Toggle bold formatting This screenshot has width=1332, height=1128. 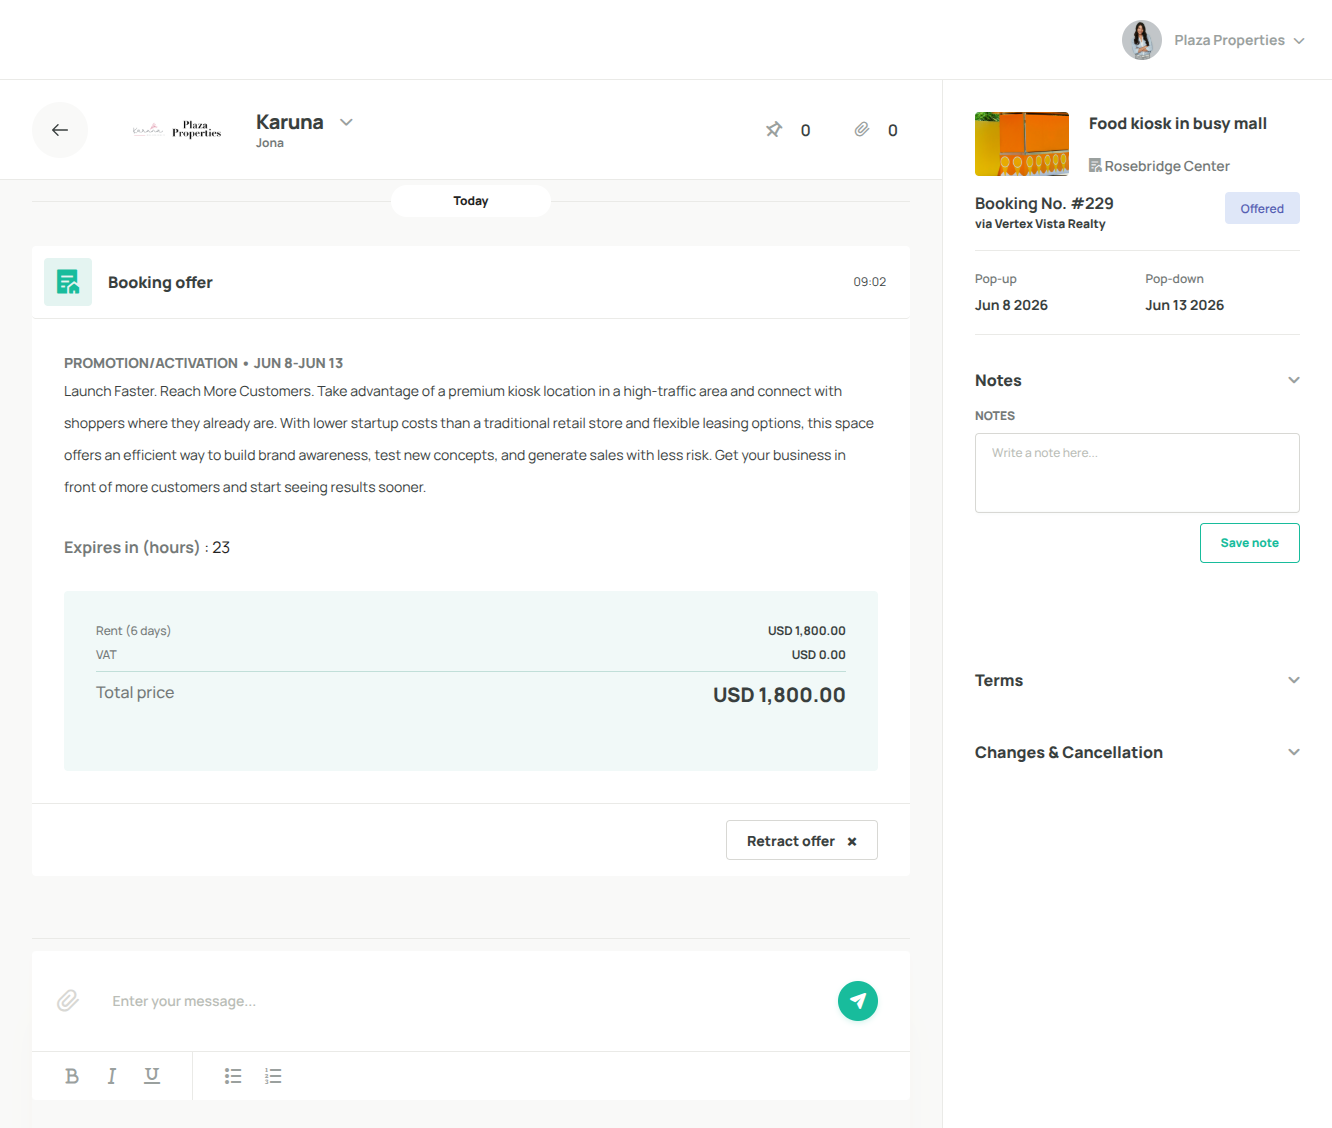coord(72,1076)
